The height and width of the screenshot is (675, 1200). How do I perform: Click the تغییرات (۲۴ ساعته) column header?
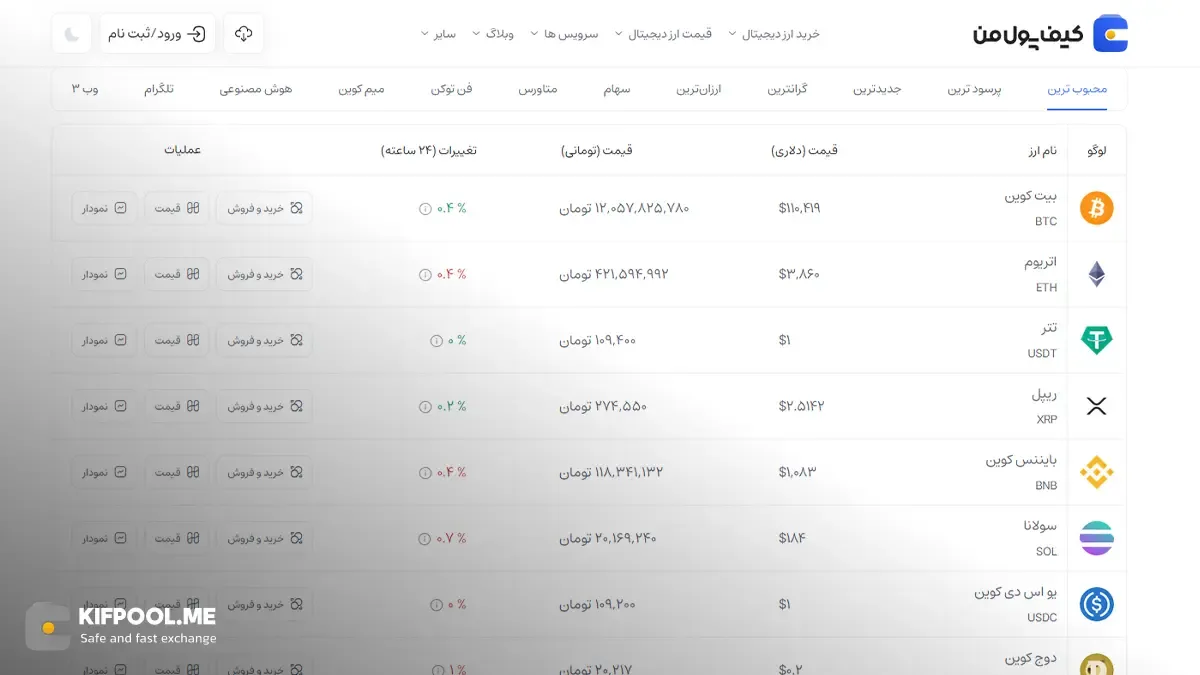(429, 150)
